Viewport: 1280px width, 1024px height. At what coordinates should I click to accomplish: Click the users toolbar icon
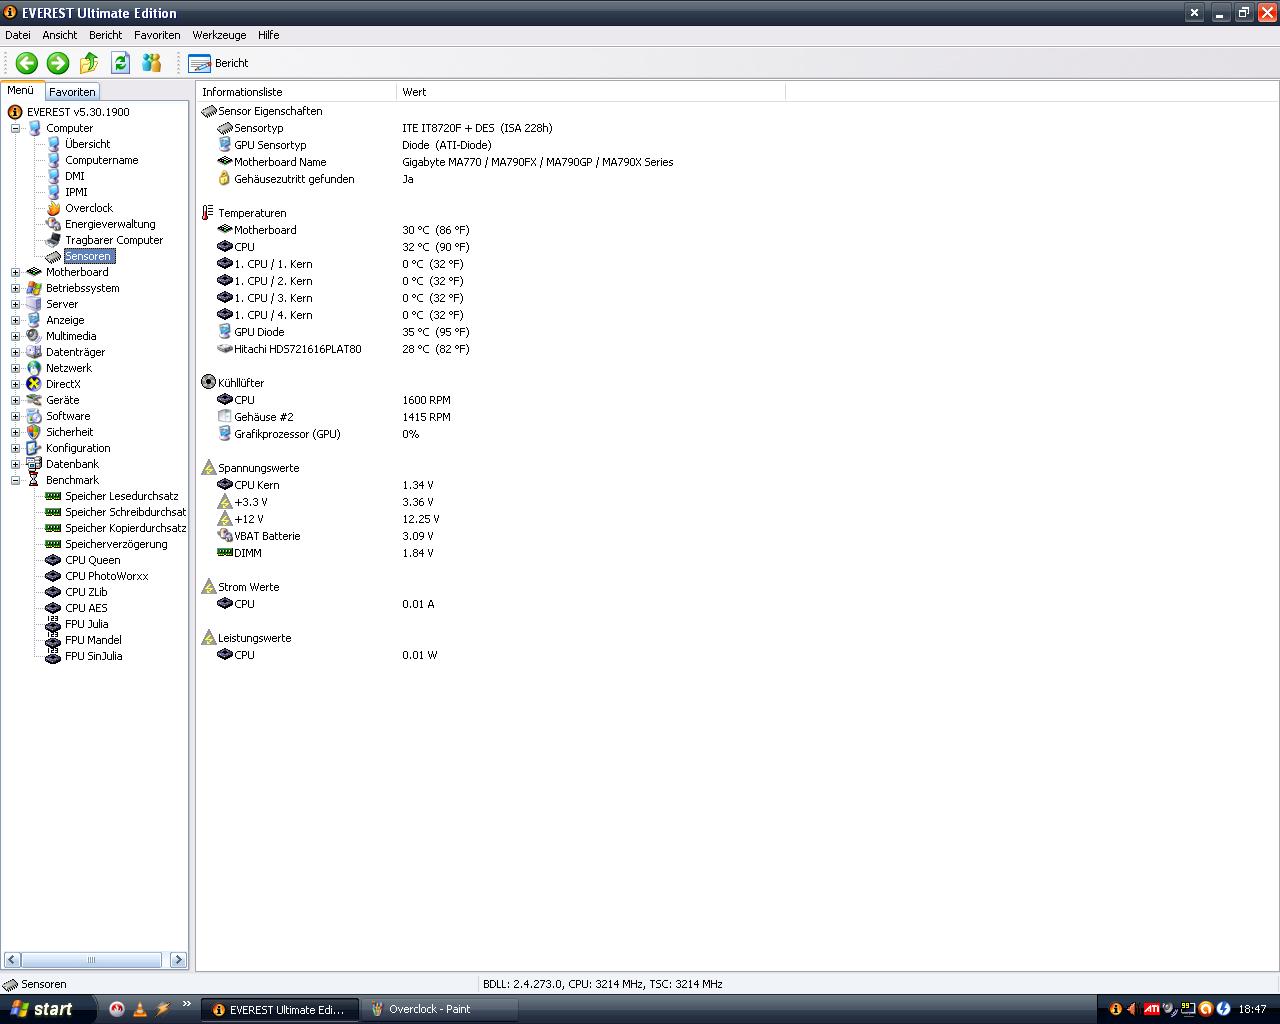[151, 63]
